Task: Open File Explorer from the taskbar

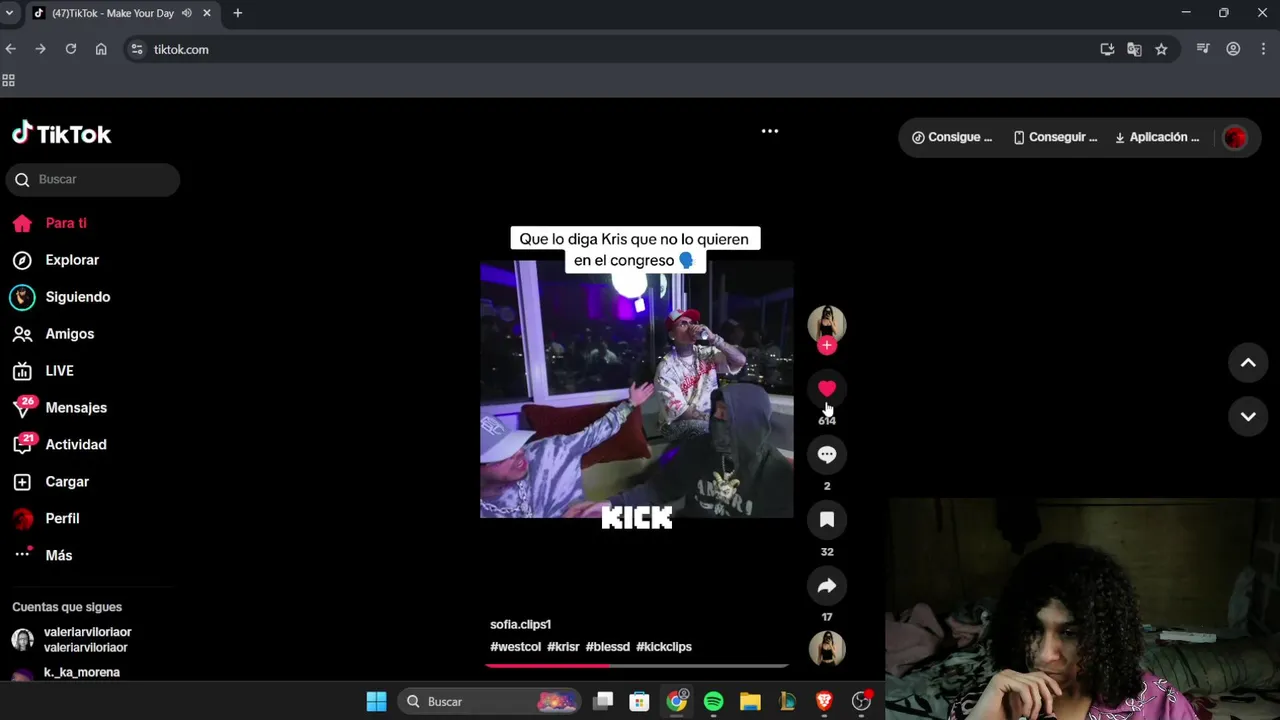Action: tap(750, 702)
